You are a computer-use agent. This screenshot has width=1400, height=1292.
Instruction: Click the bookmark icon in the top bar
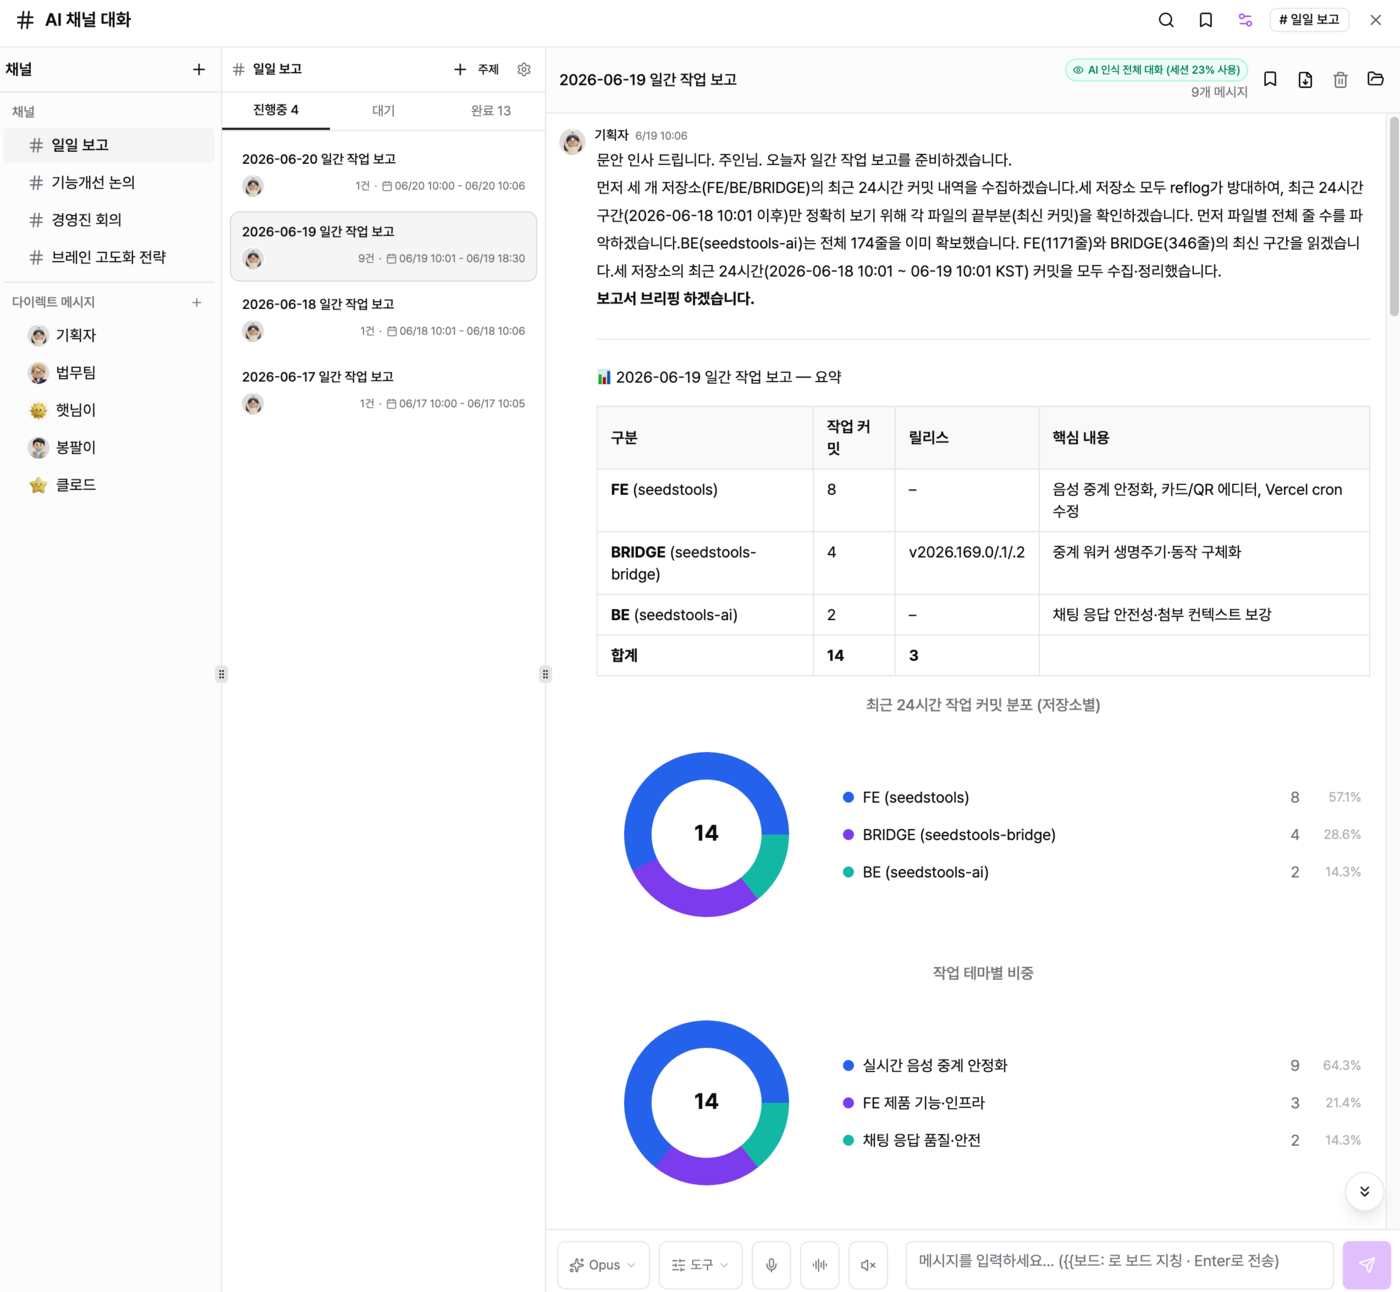click(x=1206, y=20)
